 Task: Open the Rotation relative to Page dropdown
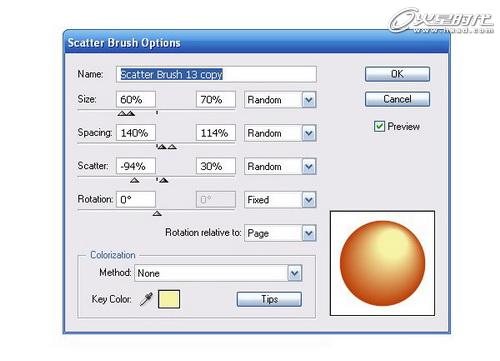[280, 233]
